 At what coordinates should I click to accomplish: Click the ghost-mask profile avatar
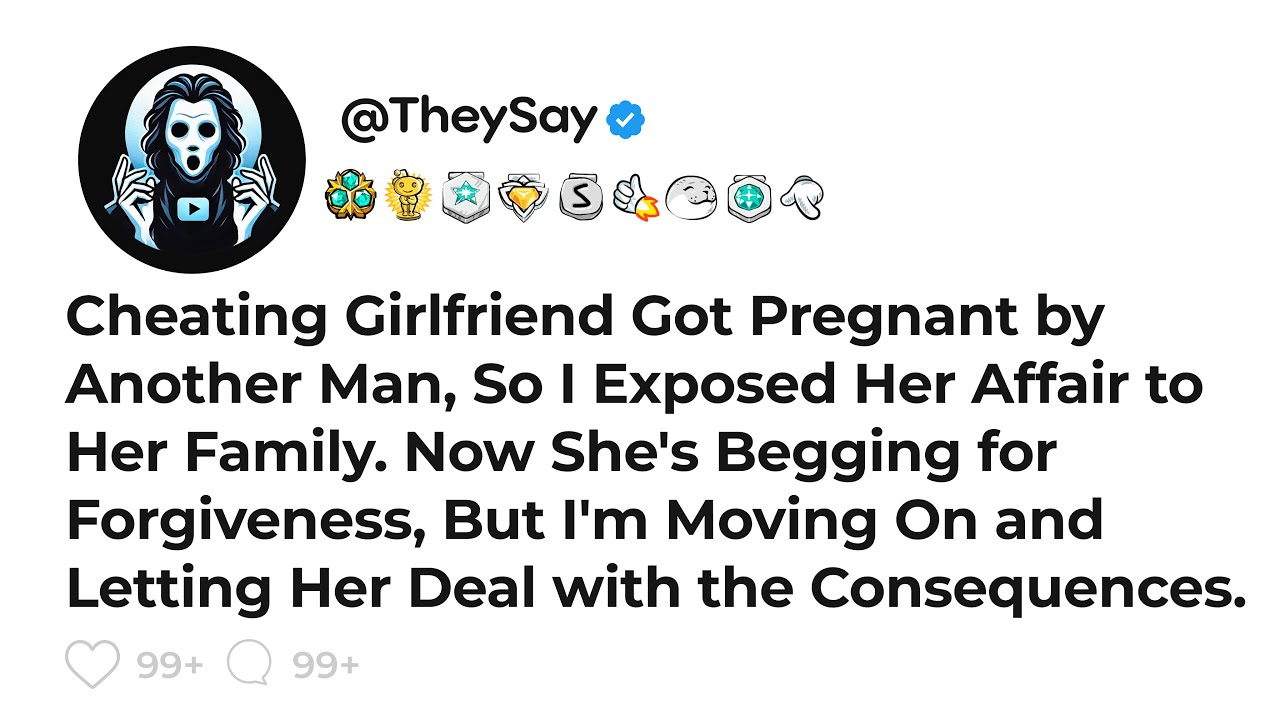[x=192, y=160]
